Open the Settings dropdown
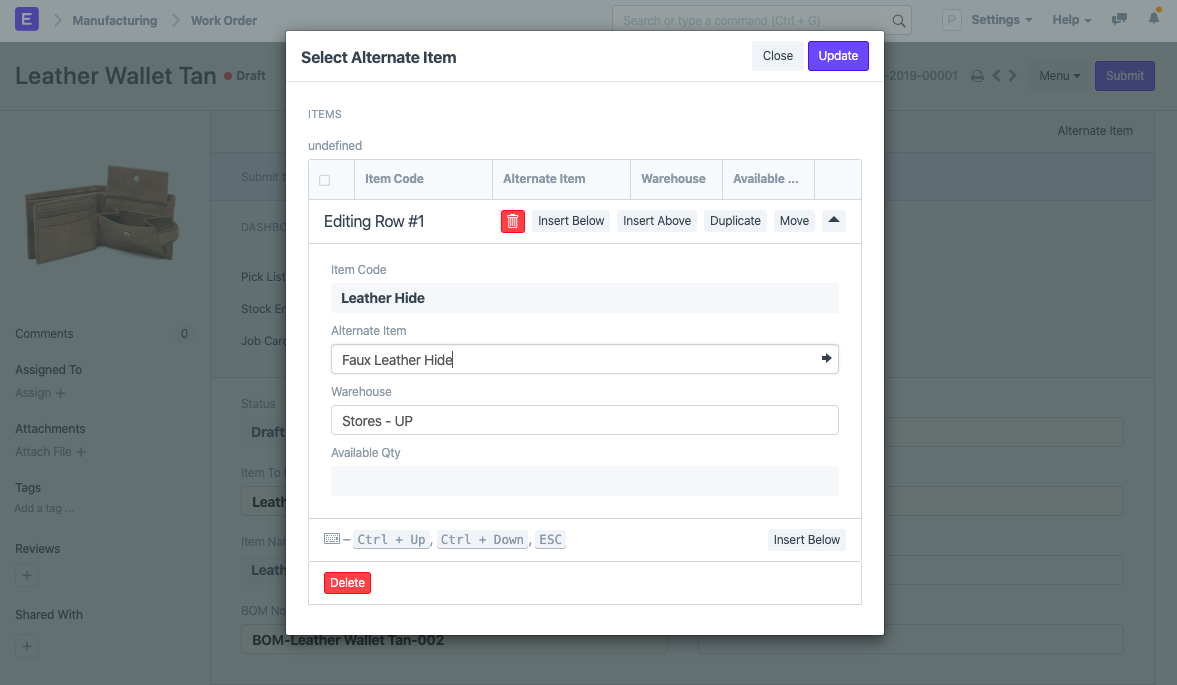Viewport: 1177px width, 685px height. click(x=1002, y=20)
